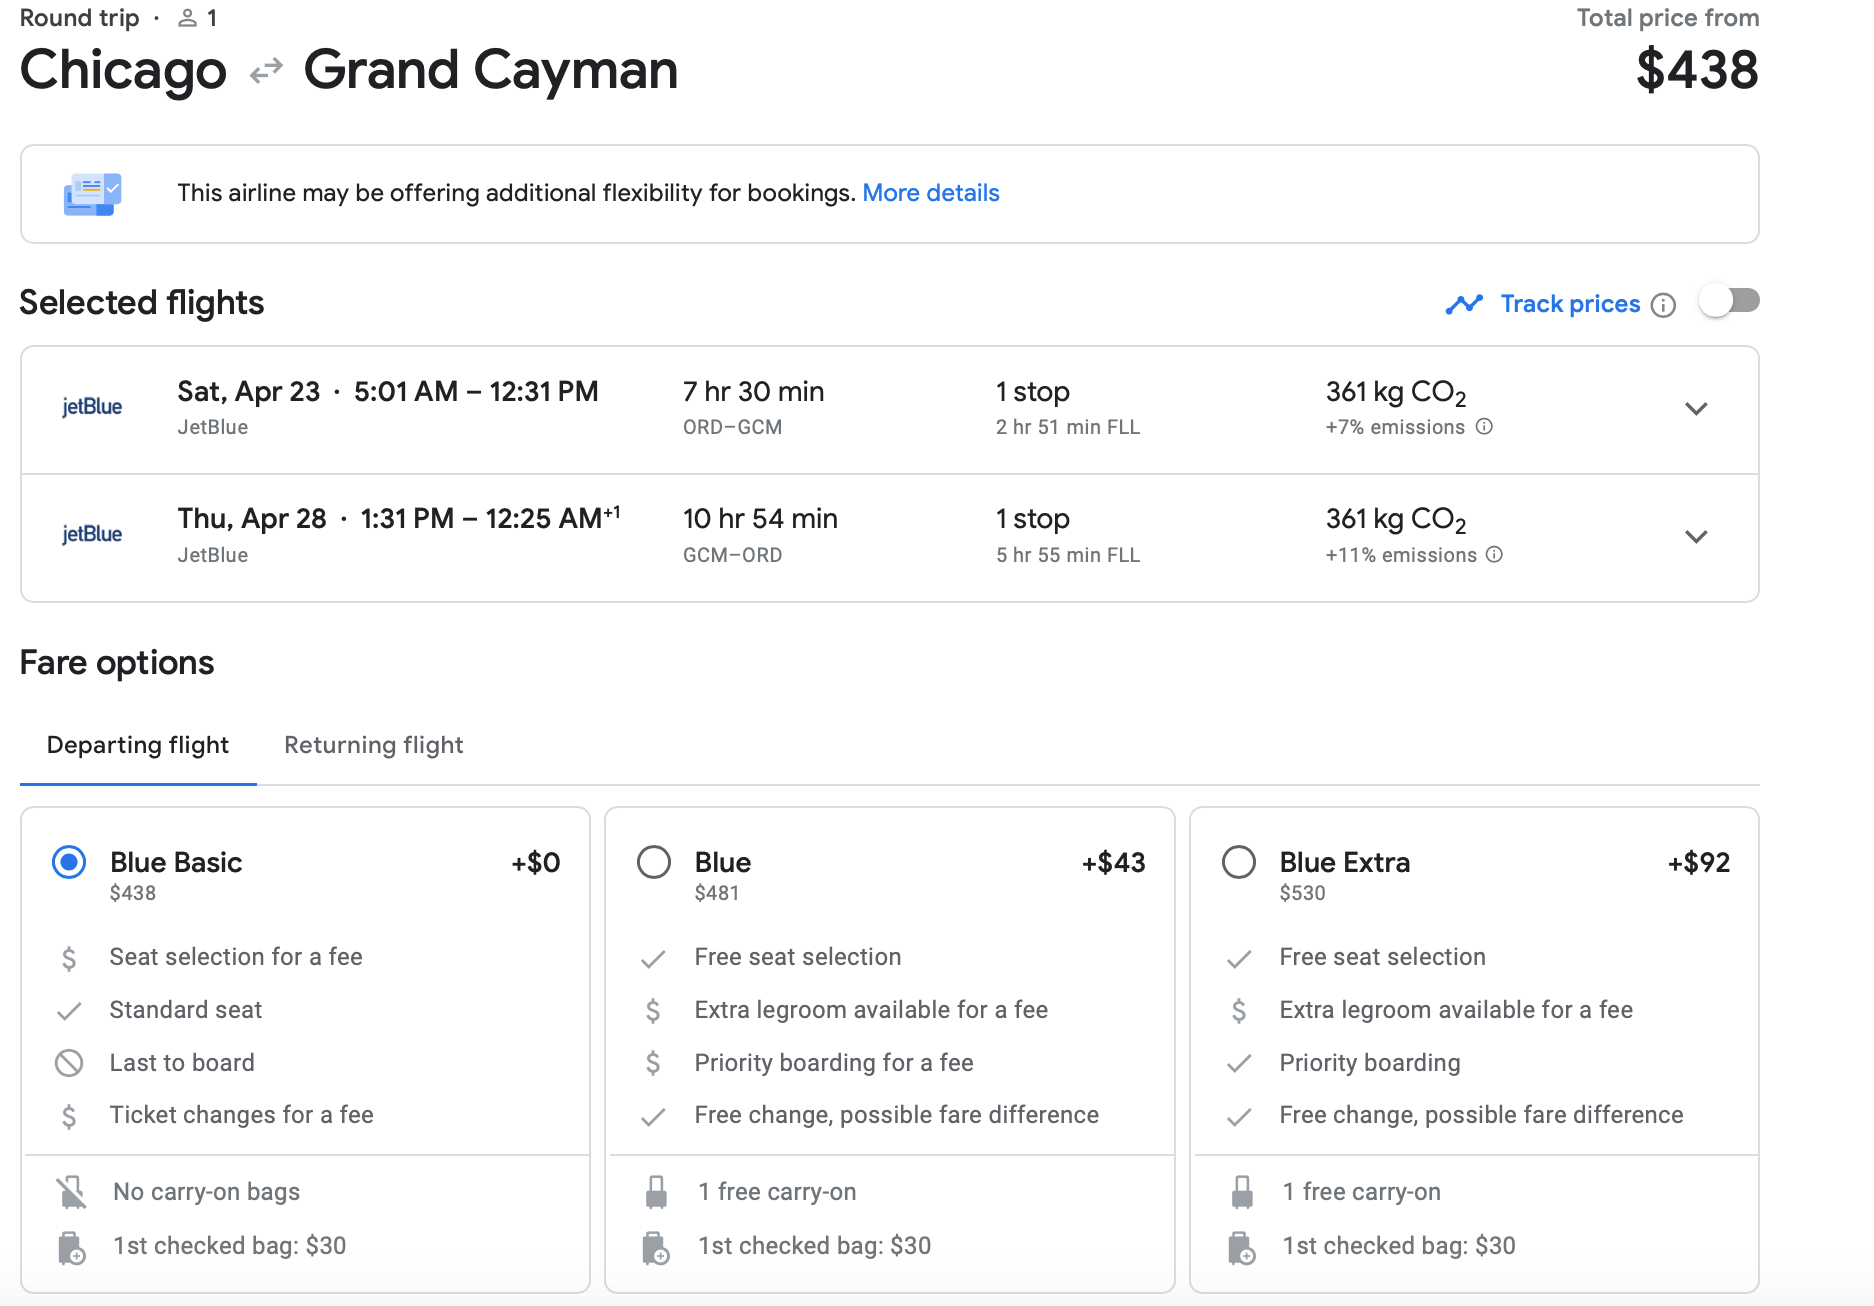
Task: Click the round-trip swap arrows icon
Action: (266, 71)
